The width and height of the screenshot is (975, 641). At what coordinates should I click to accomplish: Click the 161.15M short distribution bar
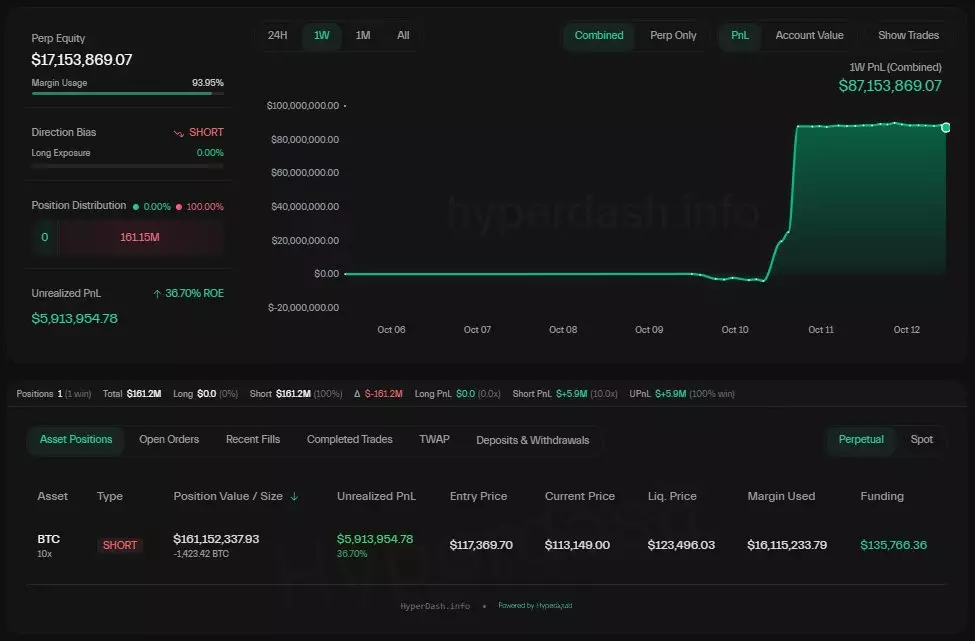pyautogui.click(x=140, y=238)
